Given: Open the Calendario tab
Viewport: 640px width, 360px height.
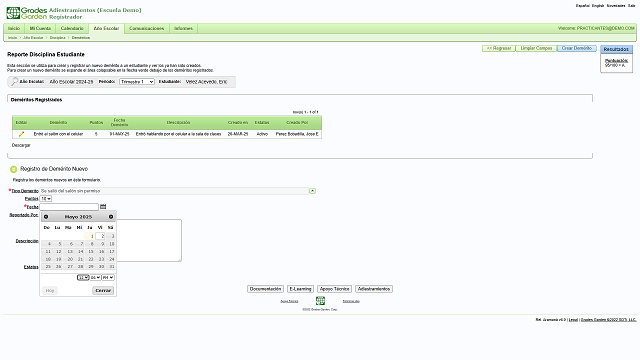Looking at the screenshot, I should tap(72, 29).
